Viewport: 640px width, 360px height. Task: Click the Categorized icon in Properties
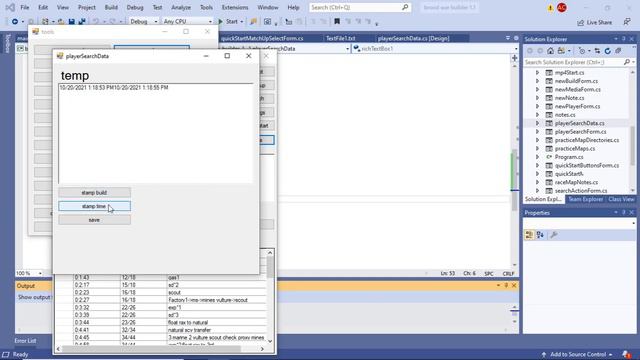pos(529,235)
